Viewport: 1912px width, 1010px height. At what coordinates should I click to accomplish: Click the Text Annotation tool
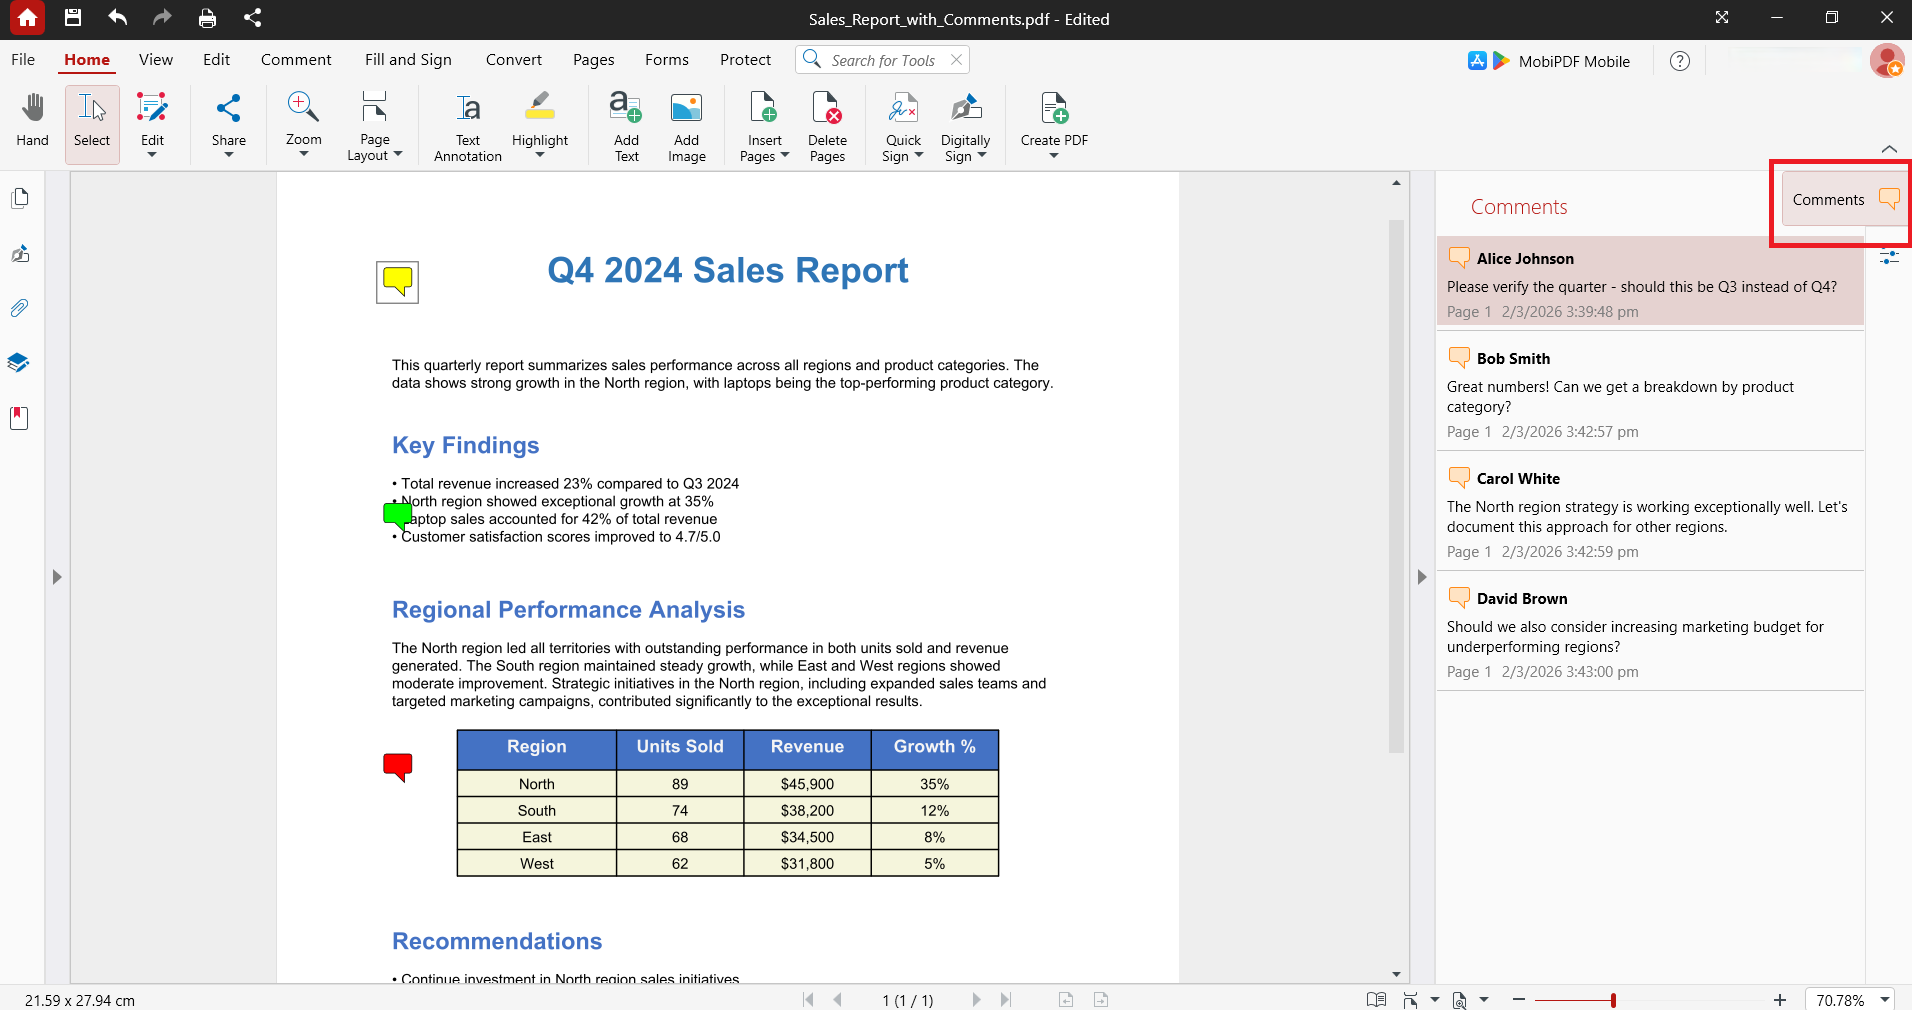(468, 125)
